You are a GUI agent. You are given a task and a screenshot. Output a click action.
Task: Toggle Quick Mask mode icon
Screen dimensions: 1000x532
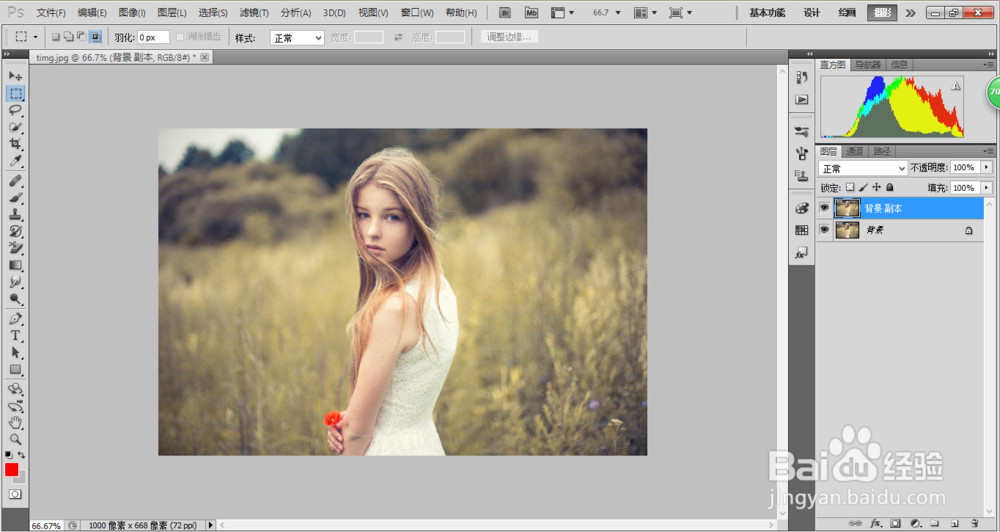[15, 494]
